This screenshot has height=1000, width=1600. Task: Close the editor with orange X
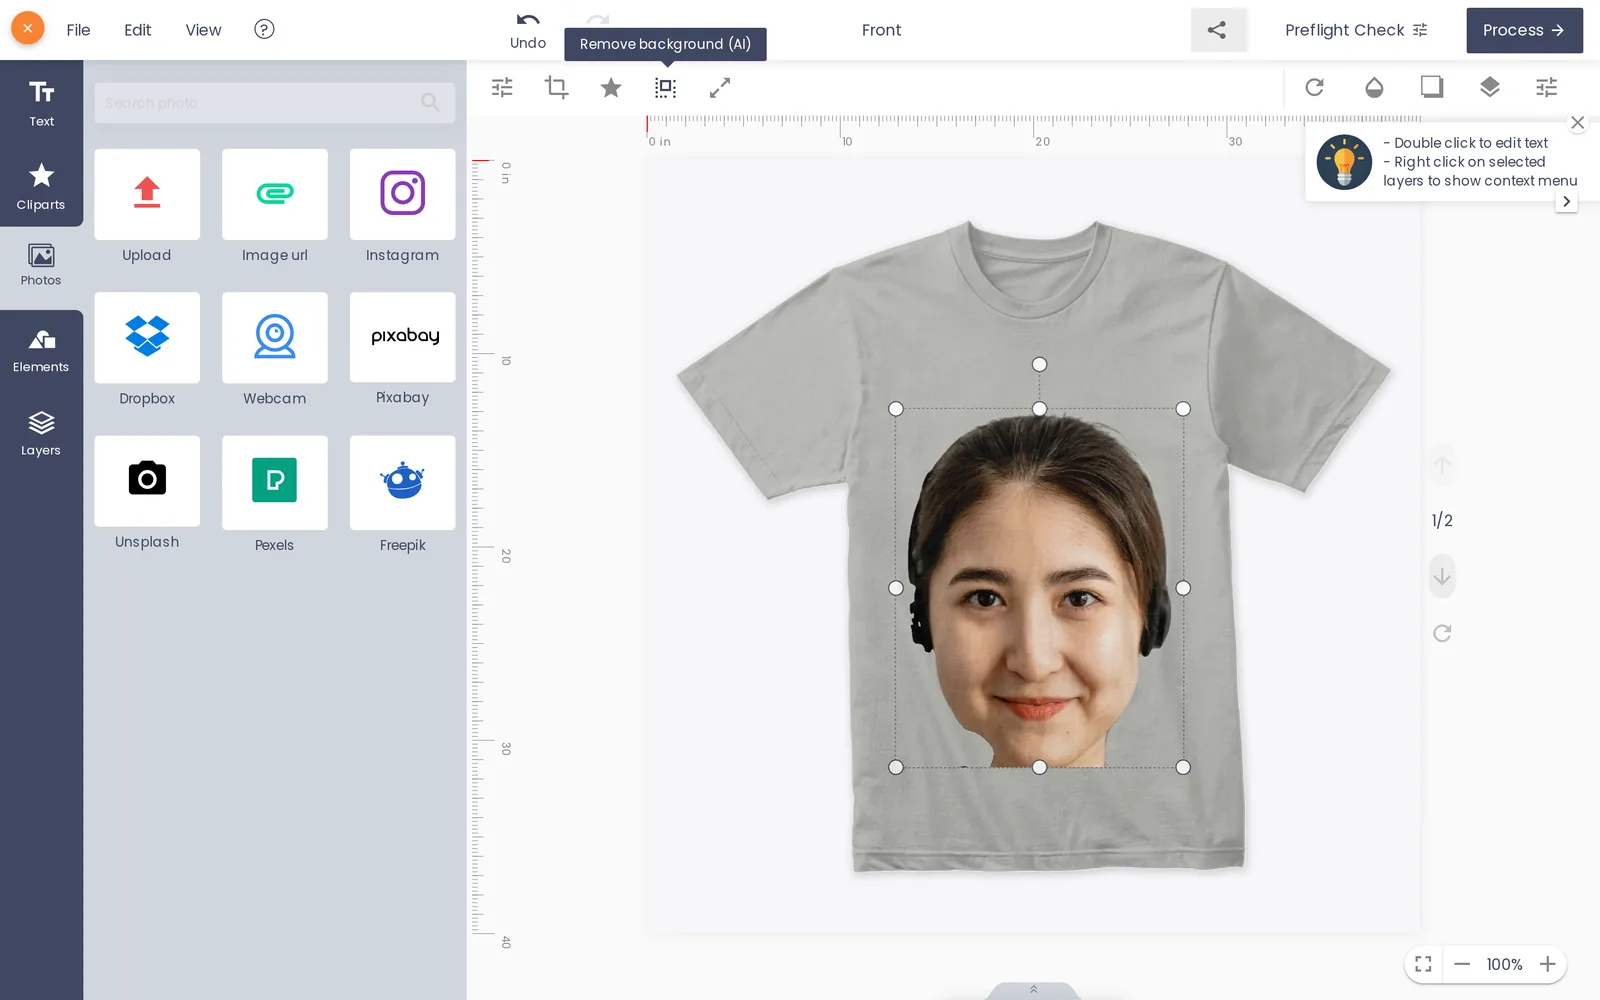(x=28, y=29)
